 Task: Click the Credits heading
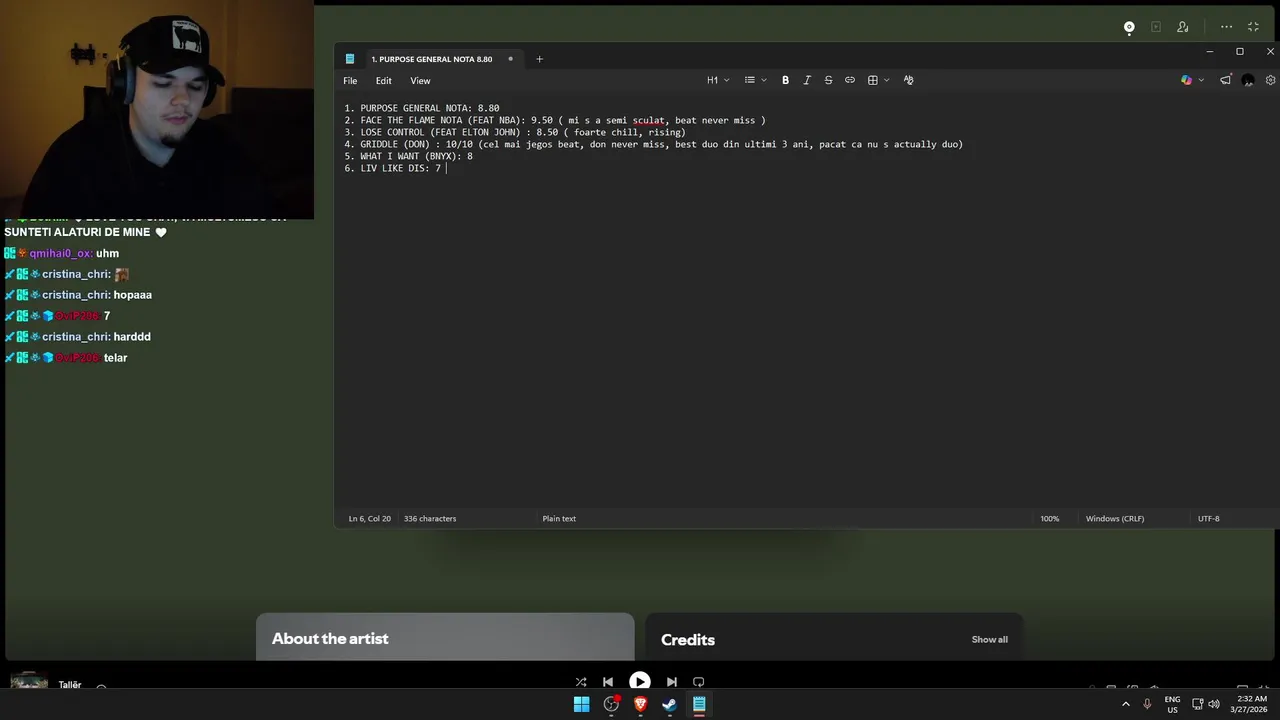click(688, 640)
